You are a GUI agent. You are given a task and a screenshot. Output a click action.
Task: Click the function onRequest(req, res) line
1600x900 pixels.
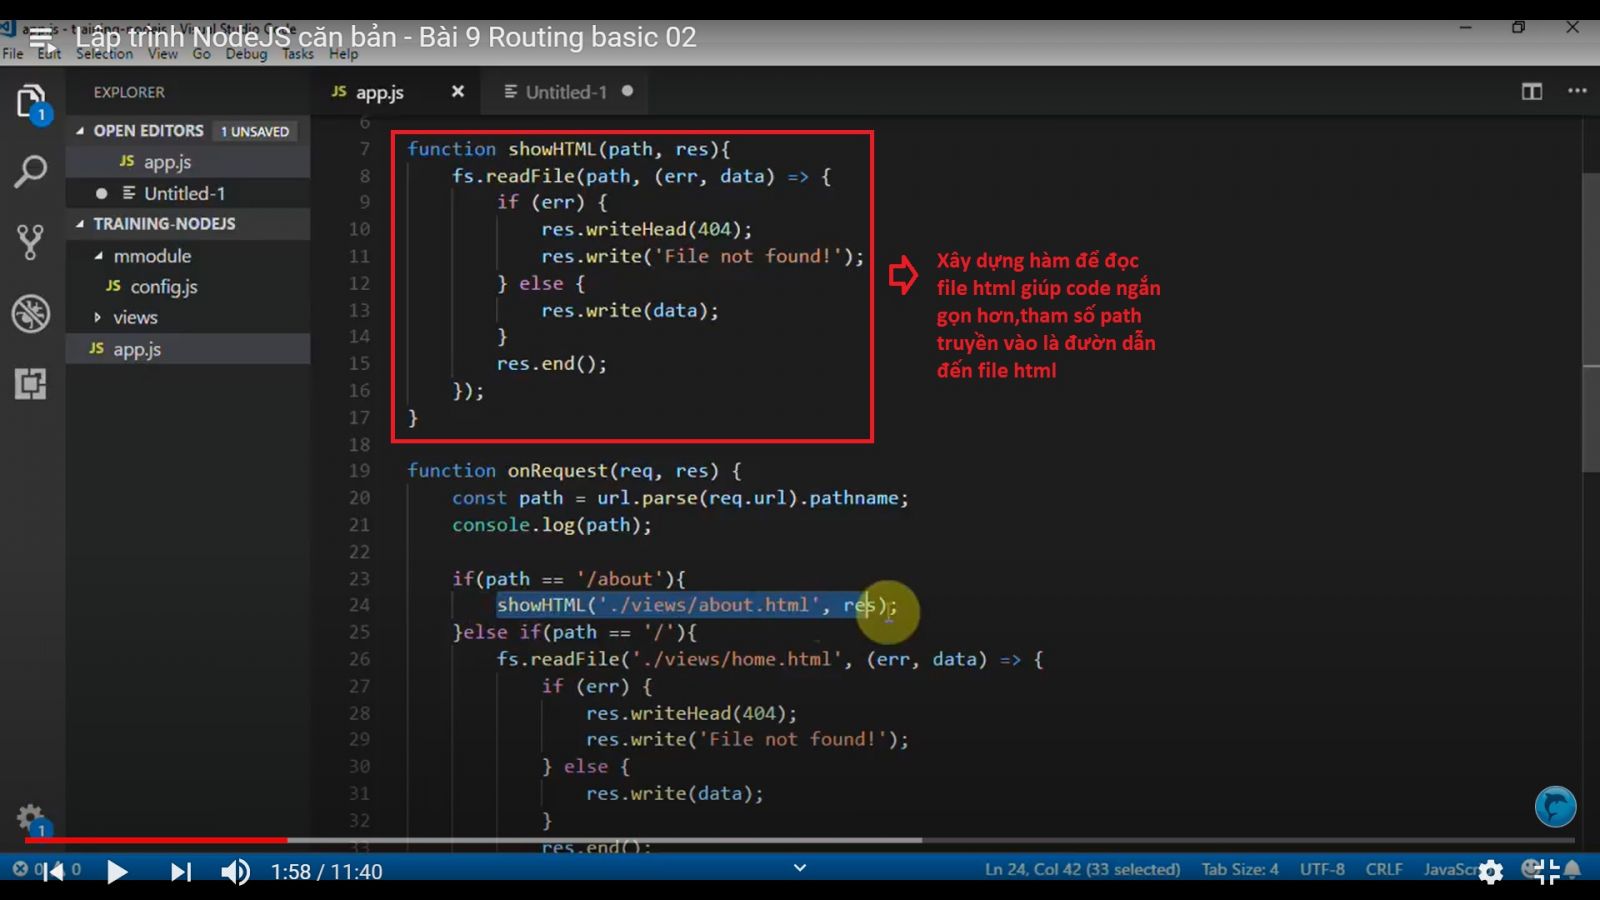point(574,470)
